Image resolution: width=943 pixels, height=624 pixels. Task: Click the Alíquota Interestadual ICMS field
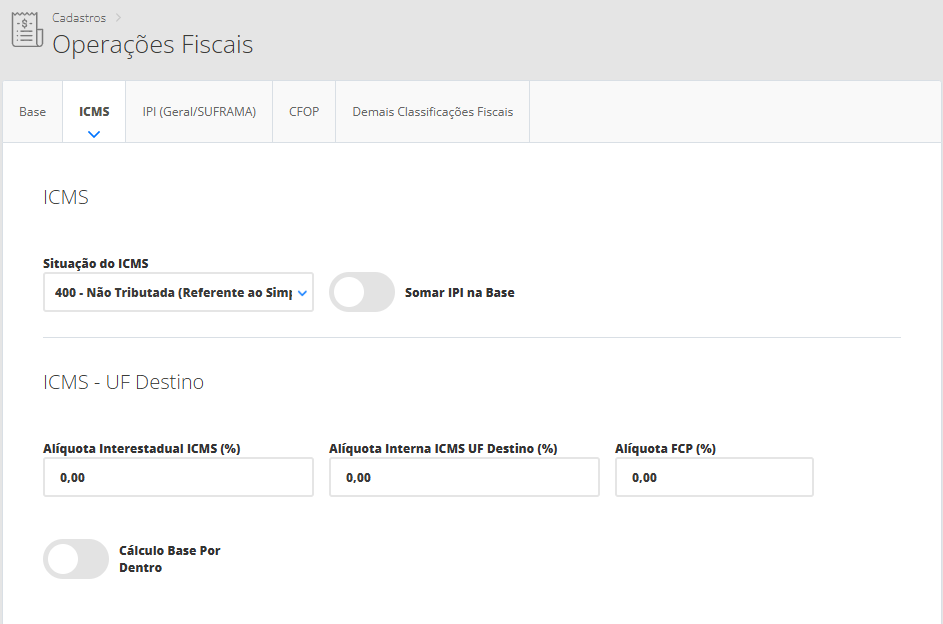pyautogui.click(x=178, y=478)
